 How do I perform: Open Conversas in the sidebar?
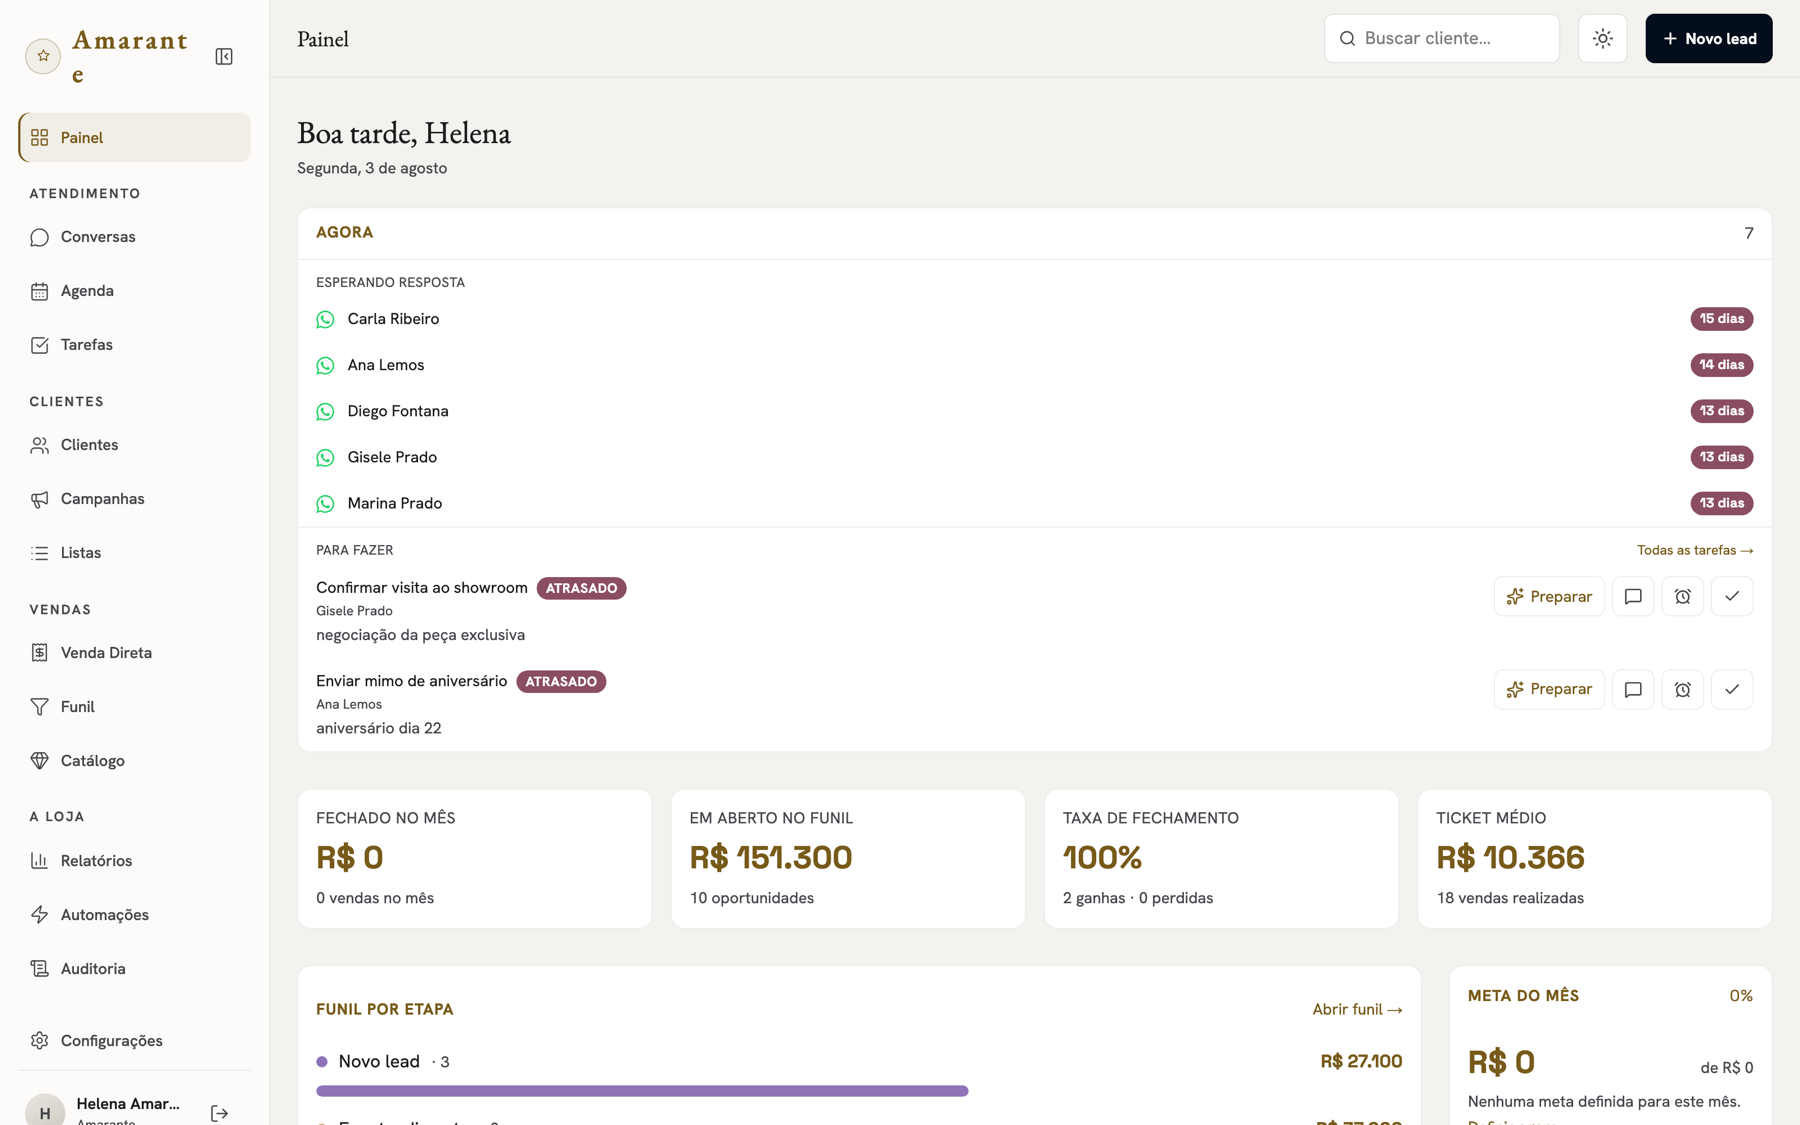135,237
